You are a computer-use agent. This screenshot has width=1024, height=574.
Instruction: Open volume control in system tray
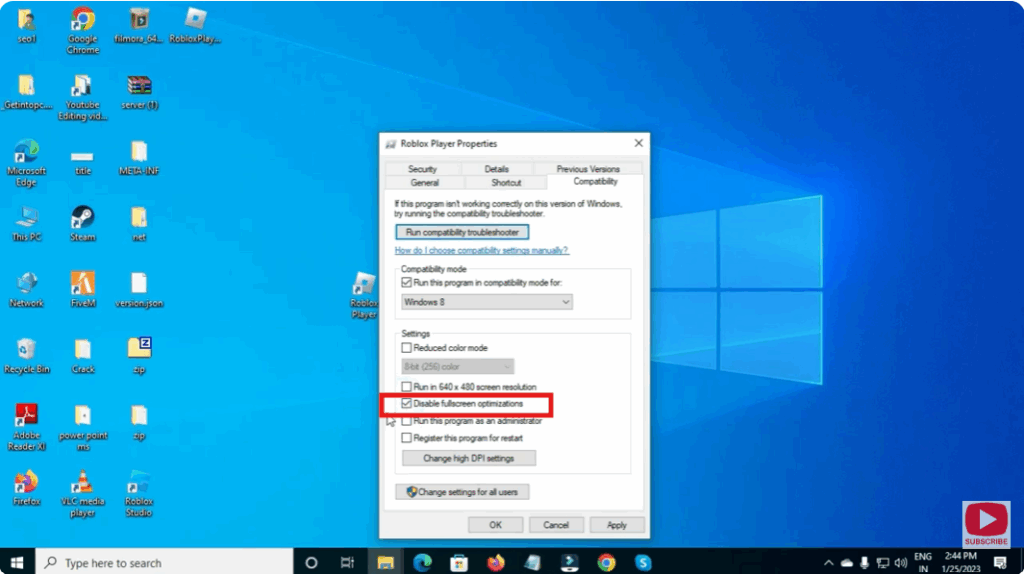point(901,563)
